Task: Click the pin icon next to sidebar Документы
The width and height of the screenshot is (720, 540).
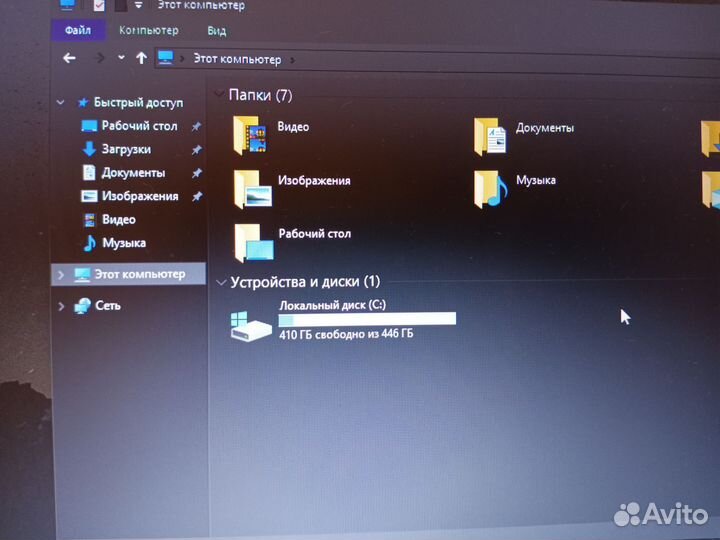Action: coord(197,173)
